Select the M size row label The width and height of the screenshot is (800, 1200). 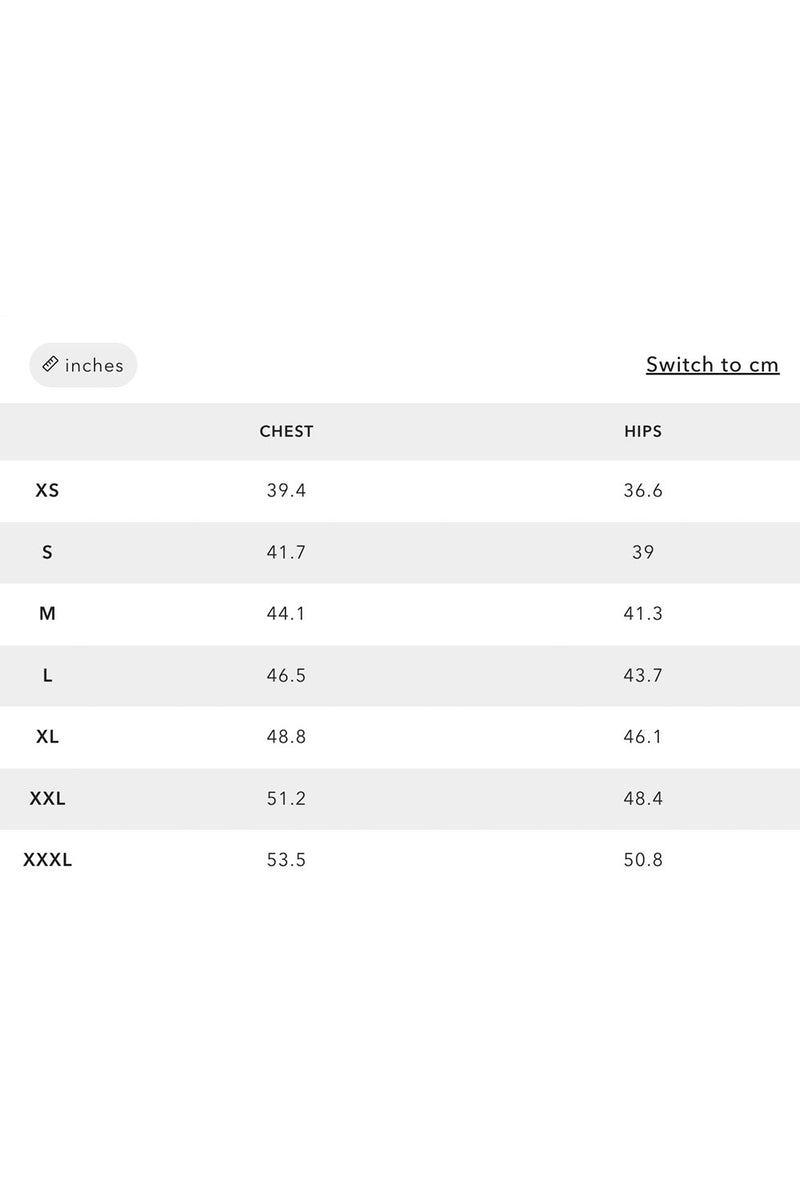coord(47,614)
